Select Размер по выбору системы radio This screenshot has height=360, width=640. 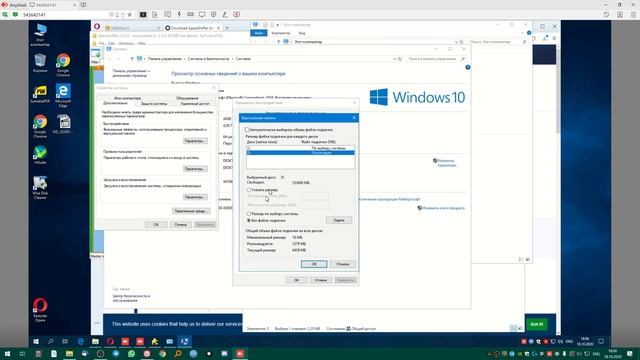click(x=249, y=213)
